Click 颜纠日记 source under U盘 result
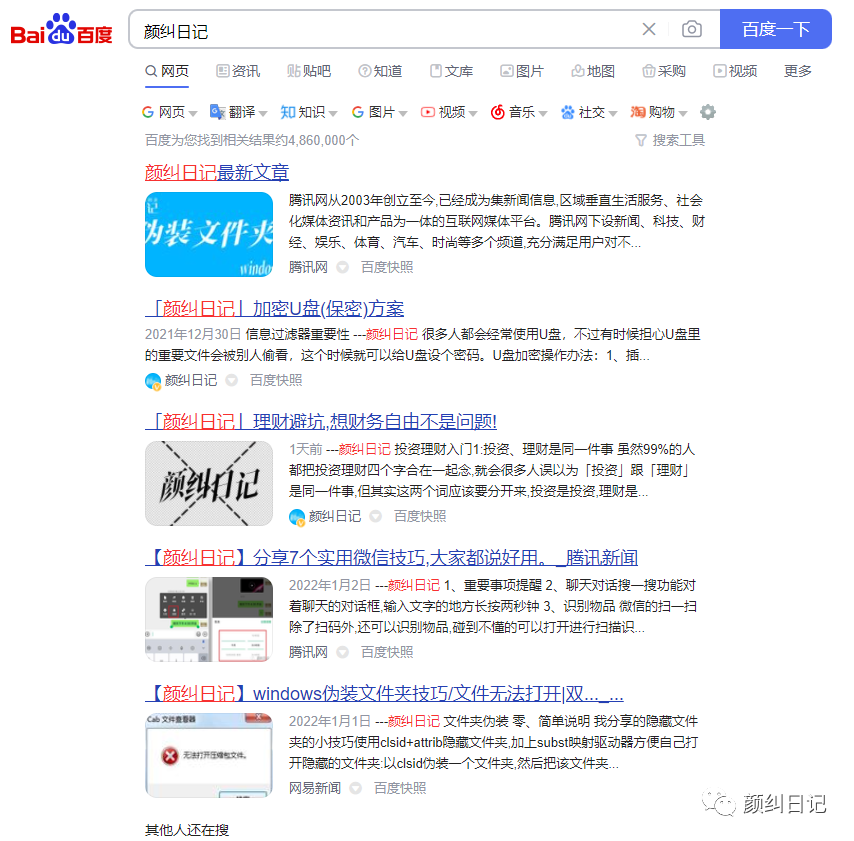 point(191,380)
